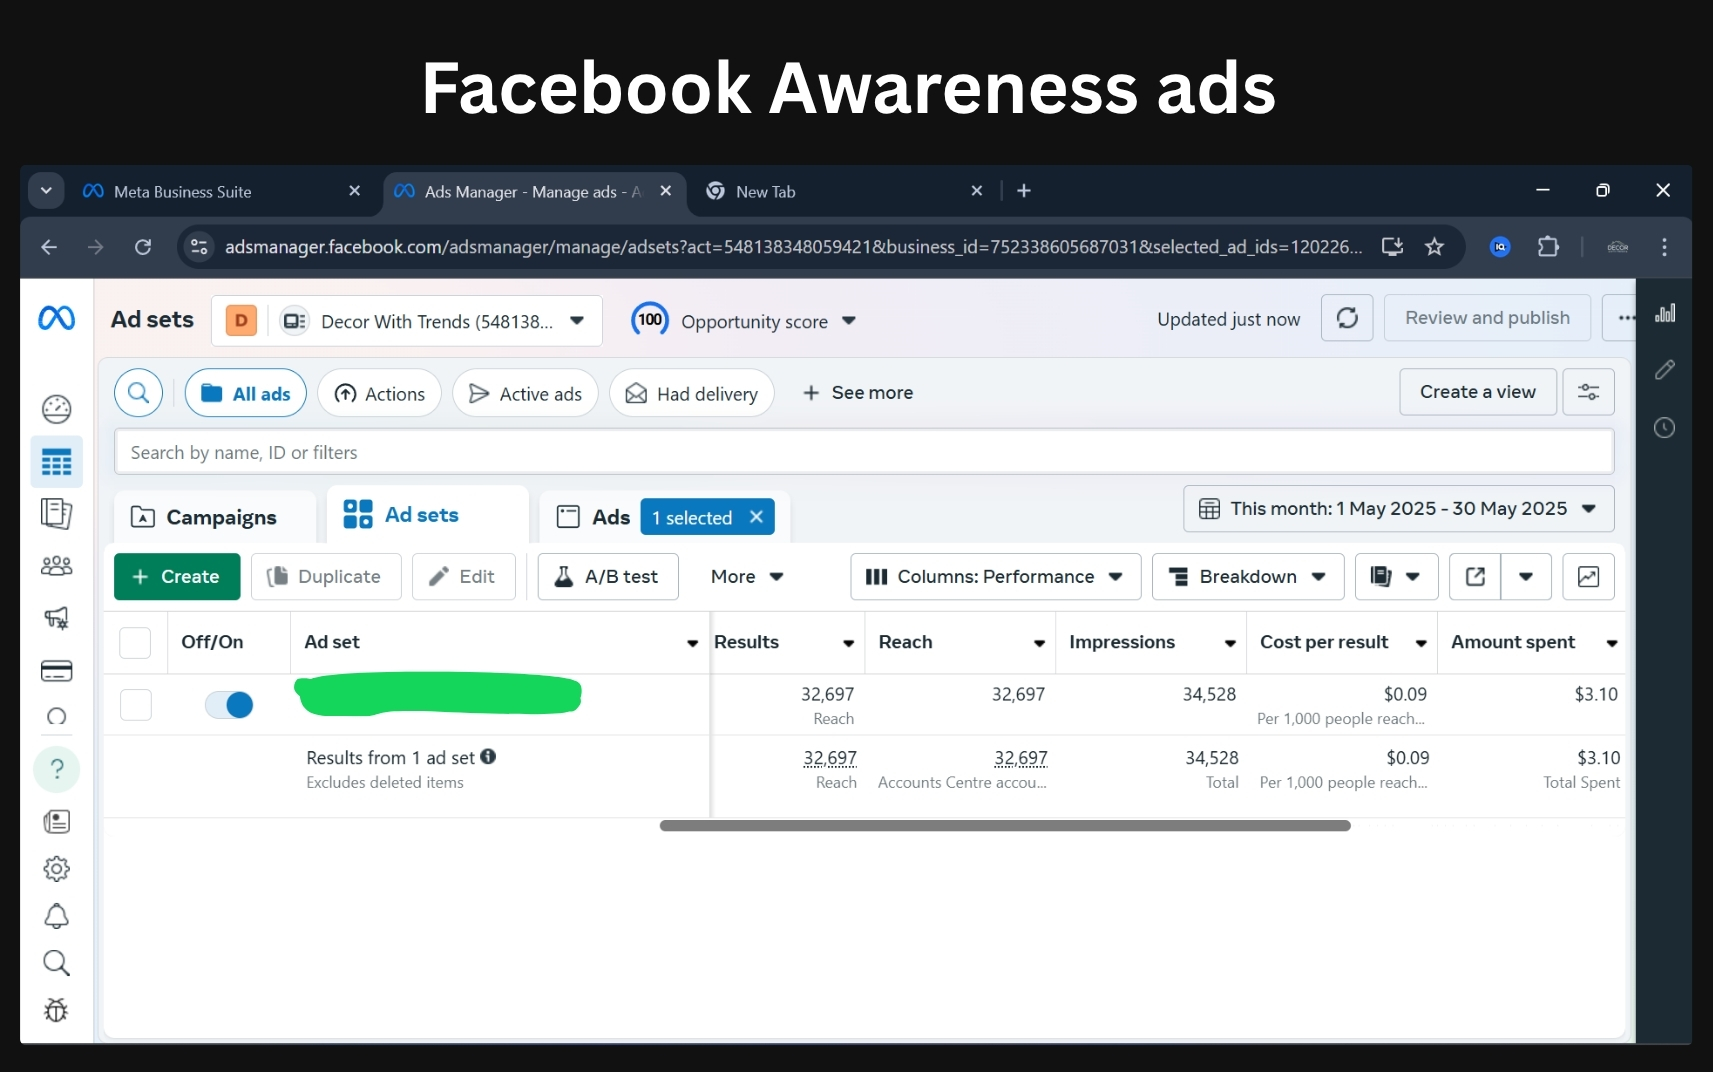Open Meta logo home icon
The height and width of the screenshot is (1072, 1713).
tap(56, 318)
